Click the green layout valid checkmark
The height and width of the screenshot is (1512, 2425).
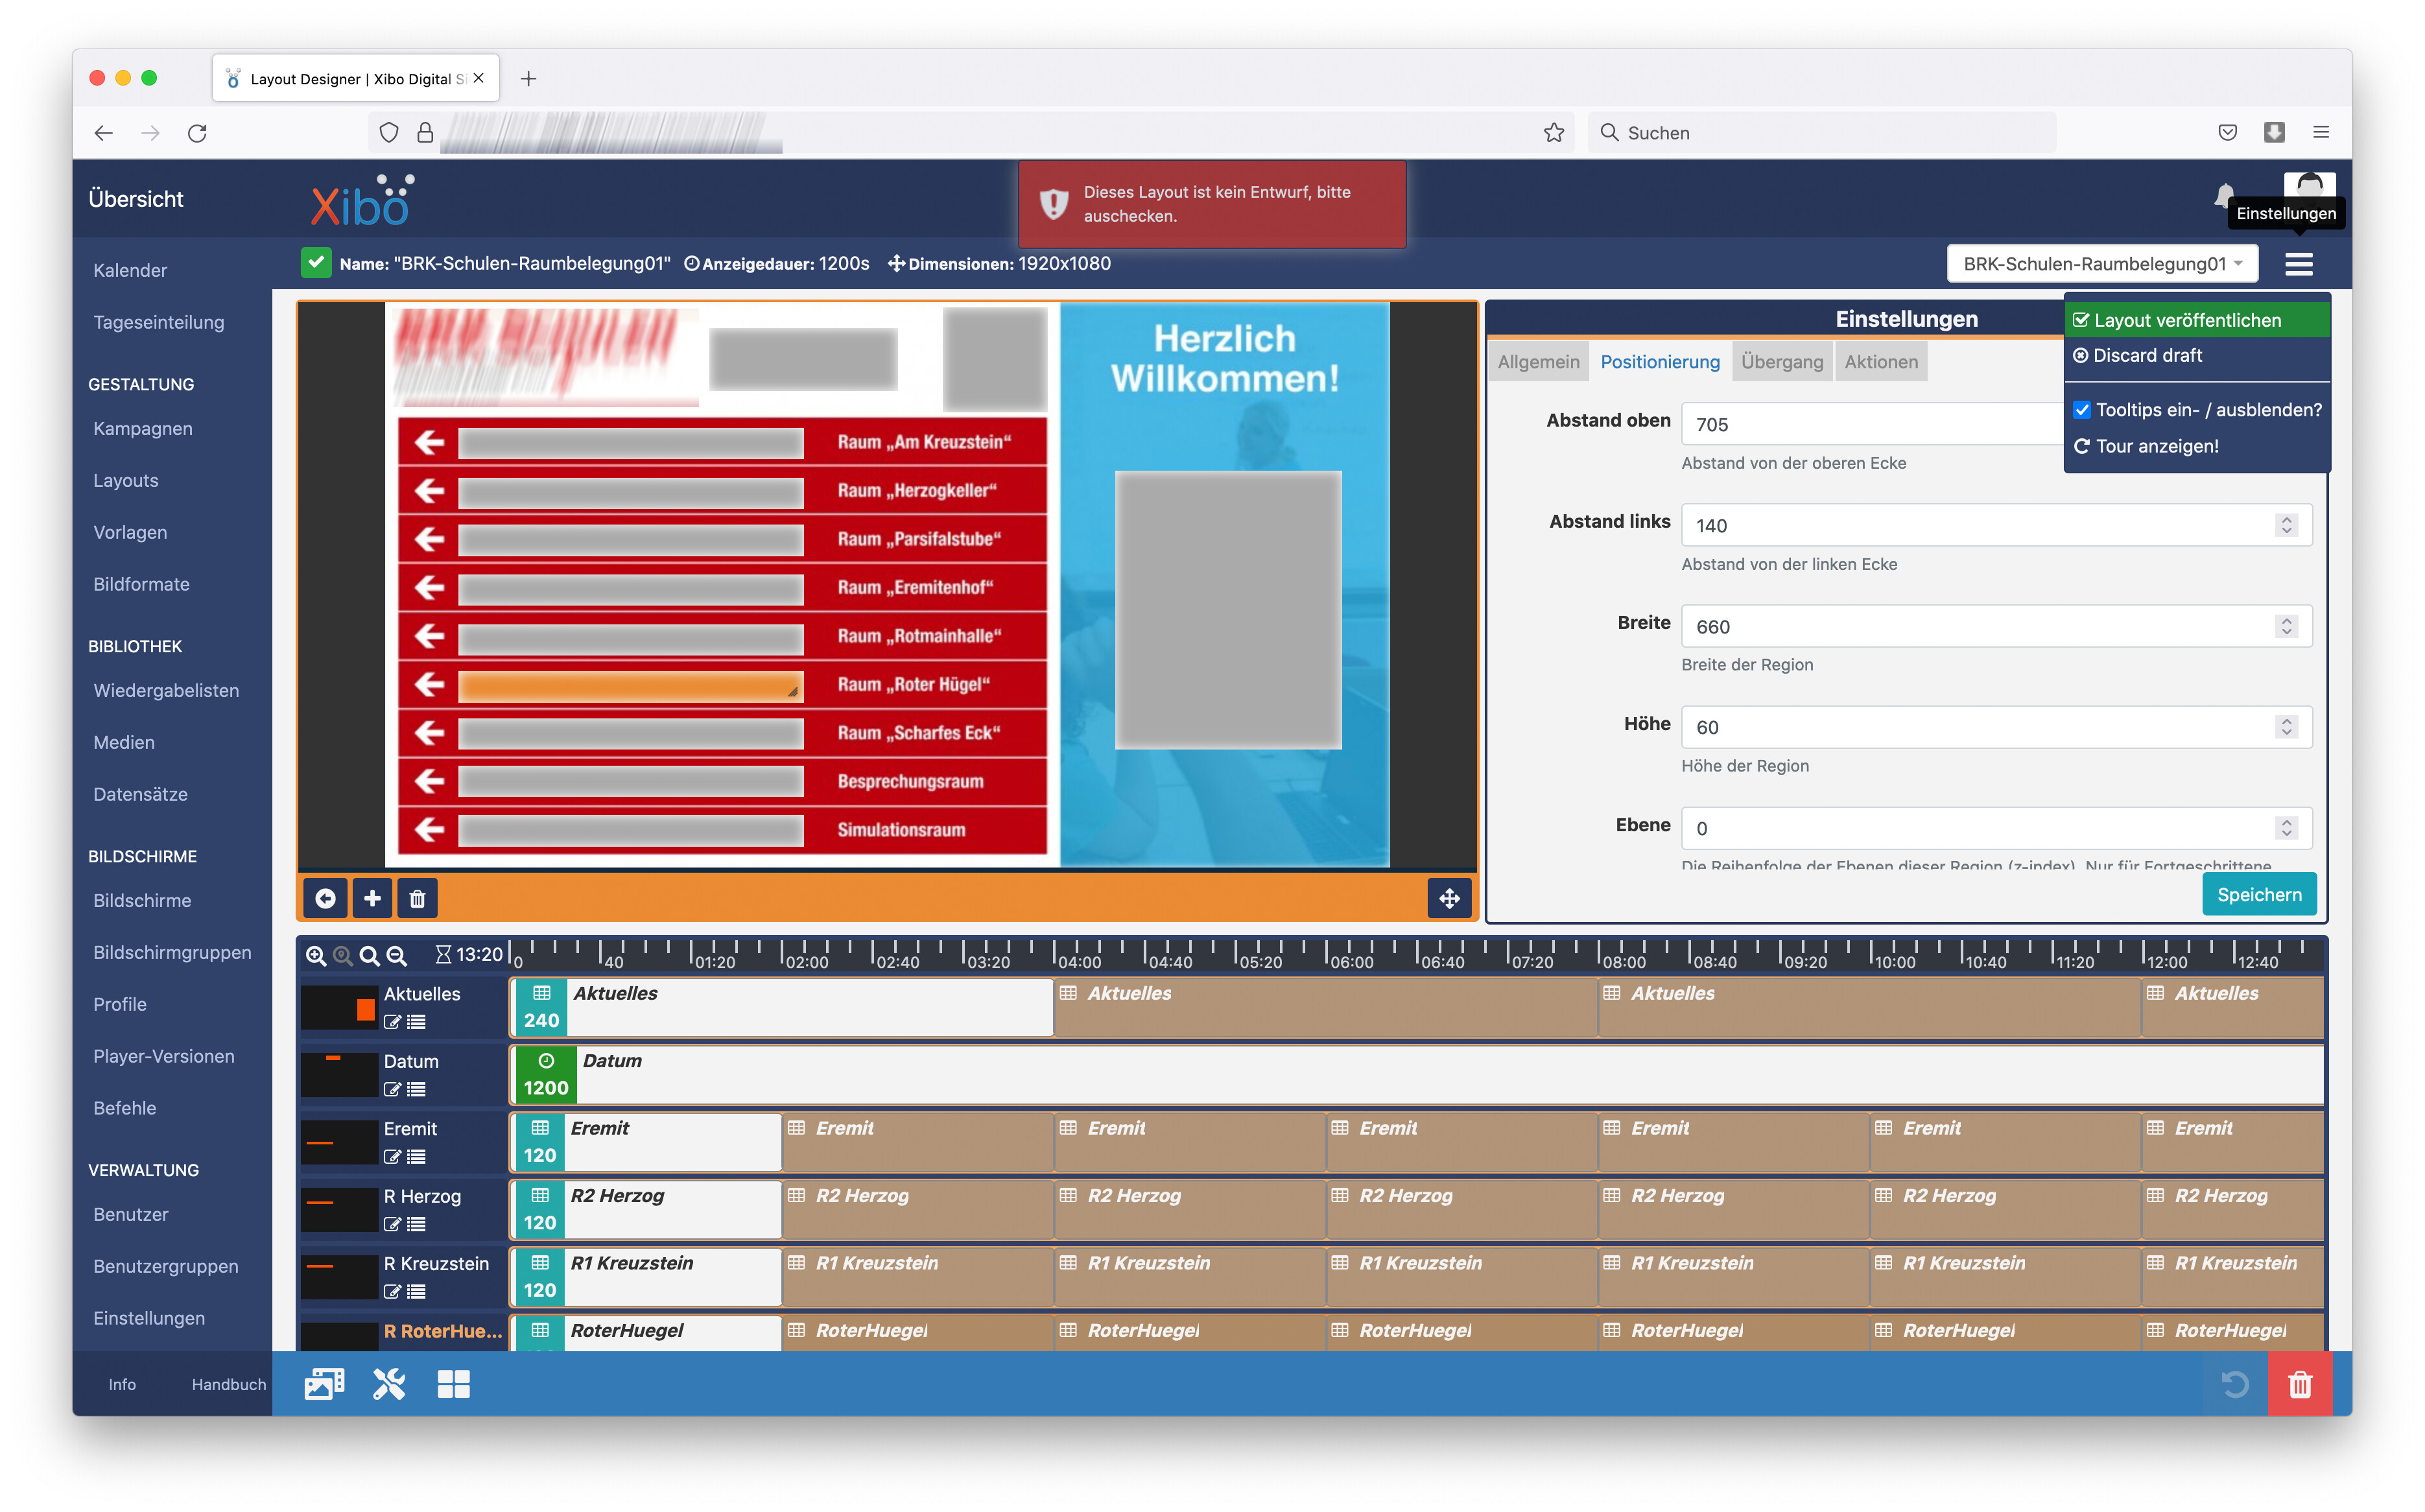(x=315, y=263)
